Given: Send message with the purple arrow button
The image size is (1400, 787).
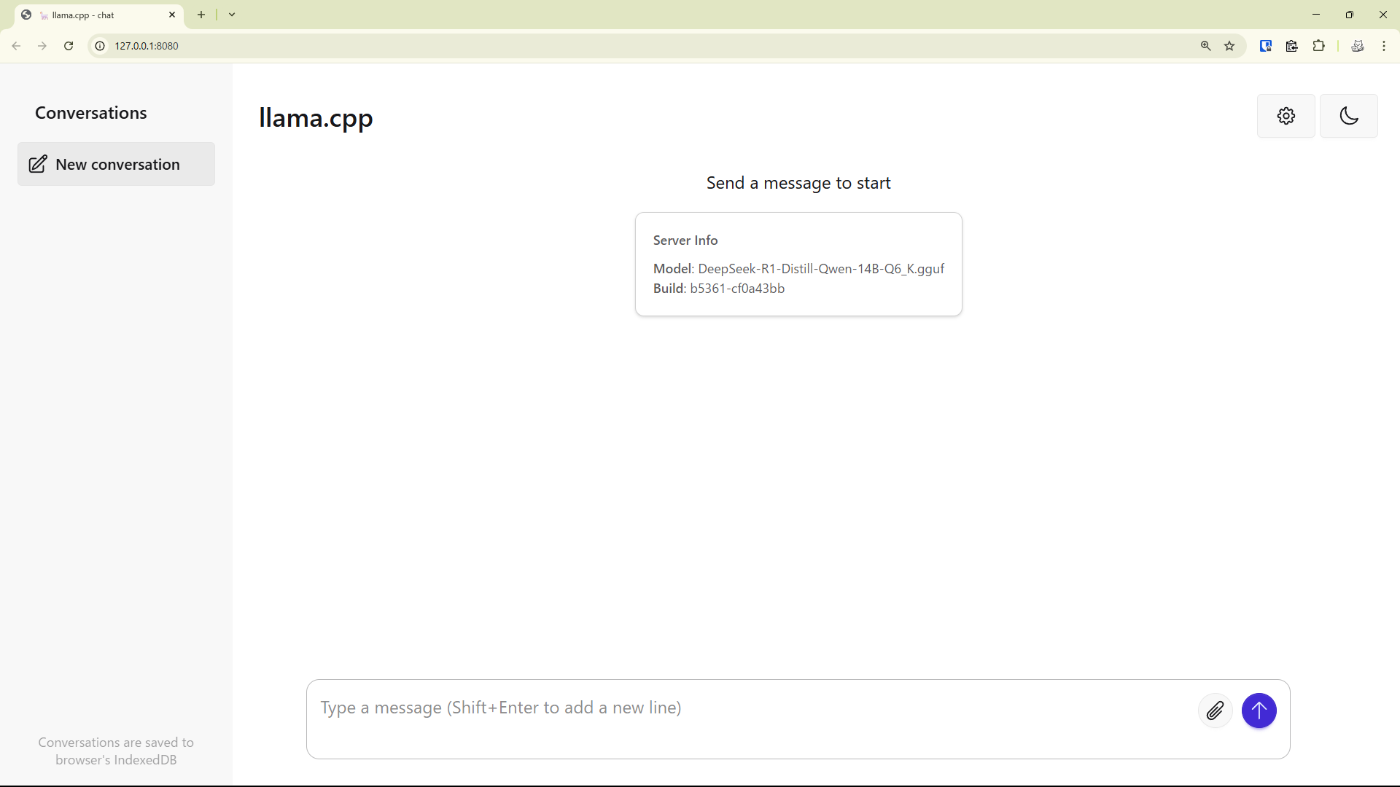Looking at the screenshot, I should pos(1259,711).
